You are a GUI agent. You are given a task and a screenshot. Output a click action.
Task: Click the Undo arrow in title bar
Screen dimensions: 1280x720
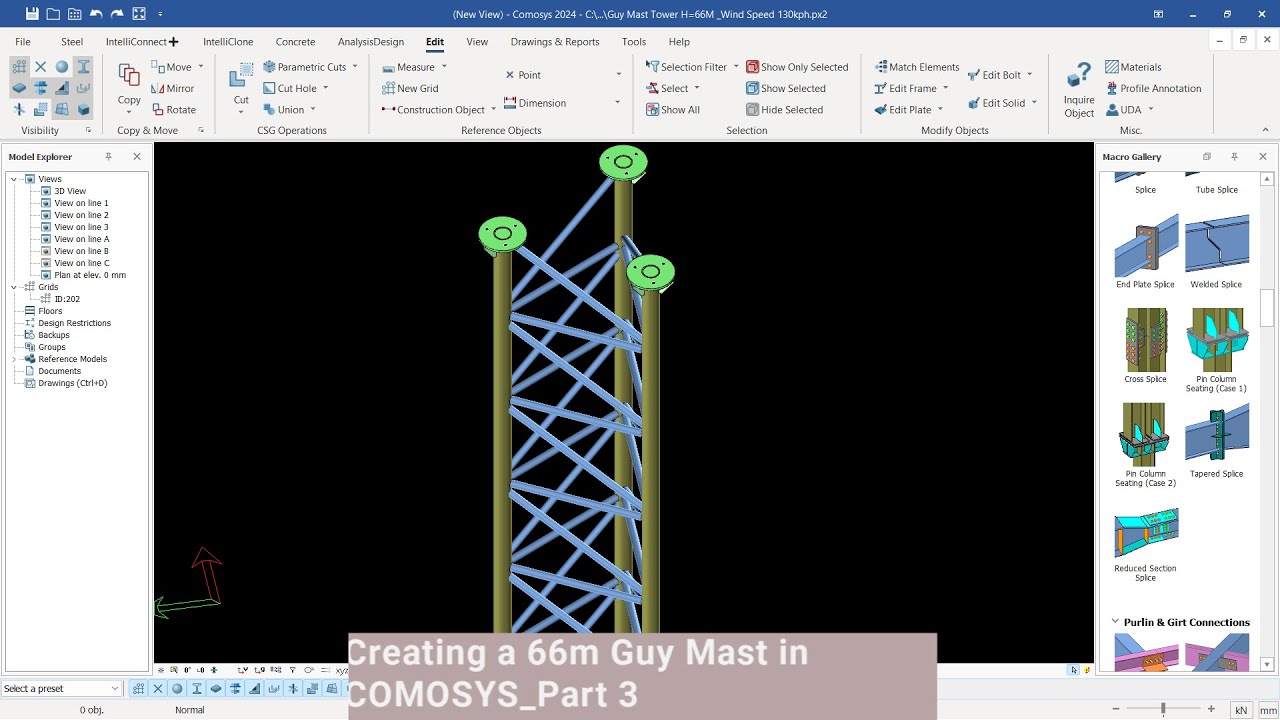coord(96,14)
